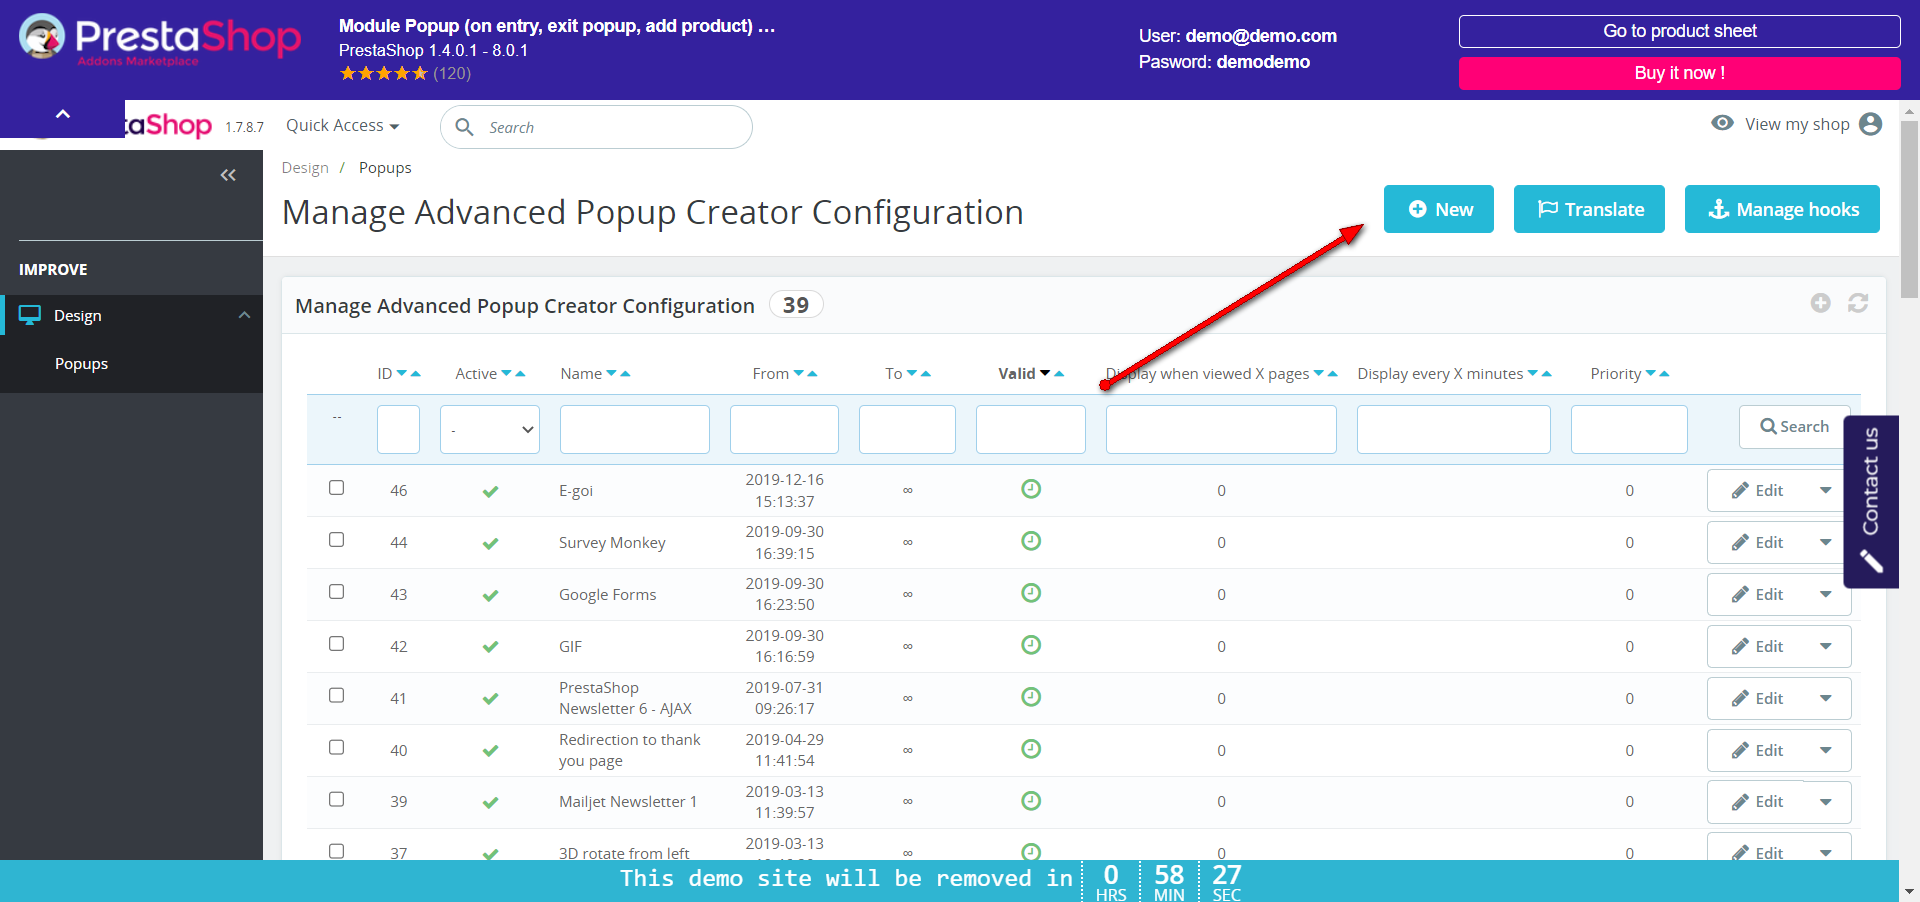The width and height of the screenshot is (1920, 902).
Task: Open the Popups submenu item in sidebar
Action: point(81,364)
